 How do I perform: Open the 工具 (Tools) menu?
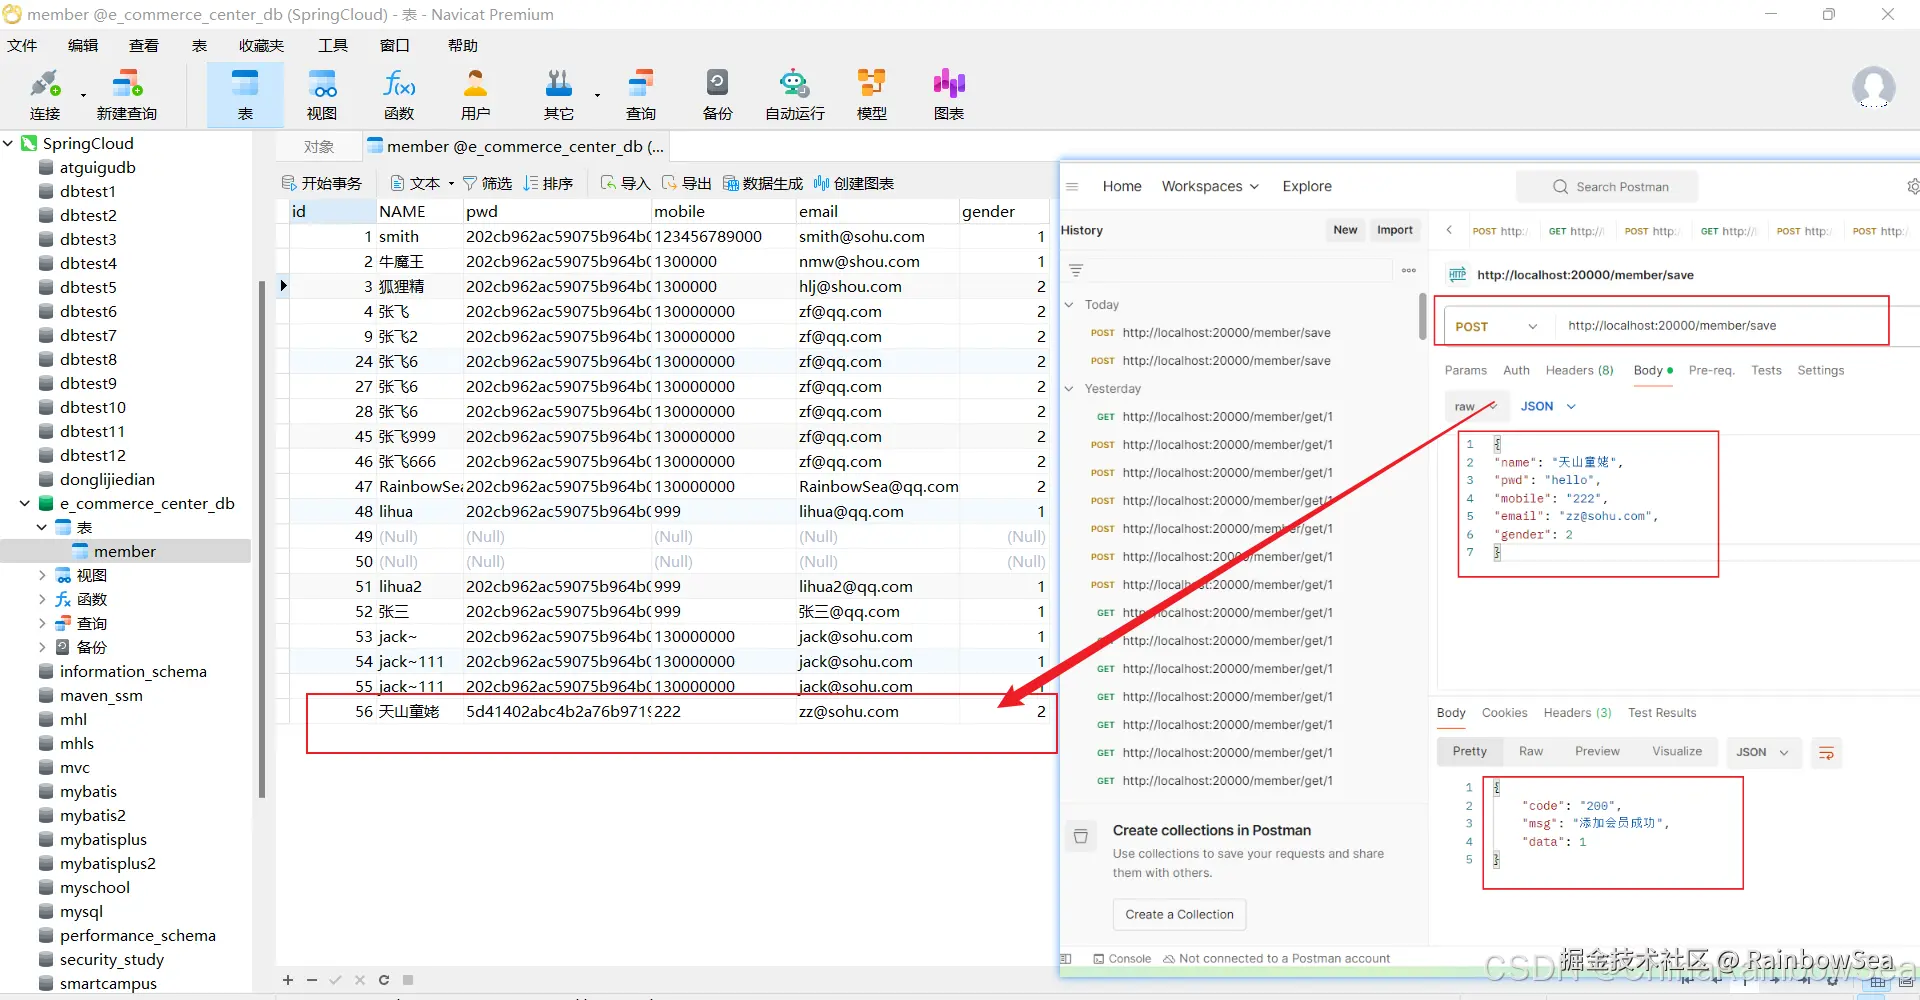[x=333, y=45]
